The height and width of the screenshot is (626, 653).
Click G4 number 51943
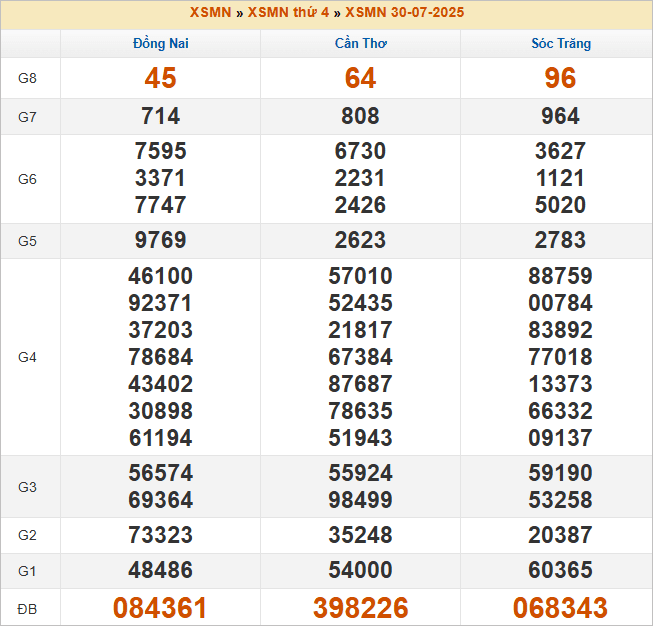click(361, 438)
